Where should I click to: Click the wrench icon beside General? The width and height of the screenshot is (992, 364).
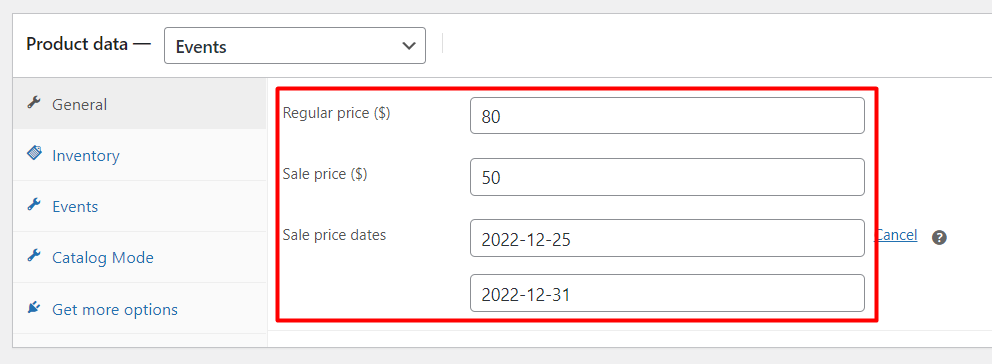(34, 103)
